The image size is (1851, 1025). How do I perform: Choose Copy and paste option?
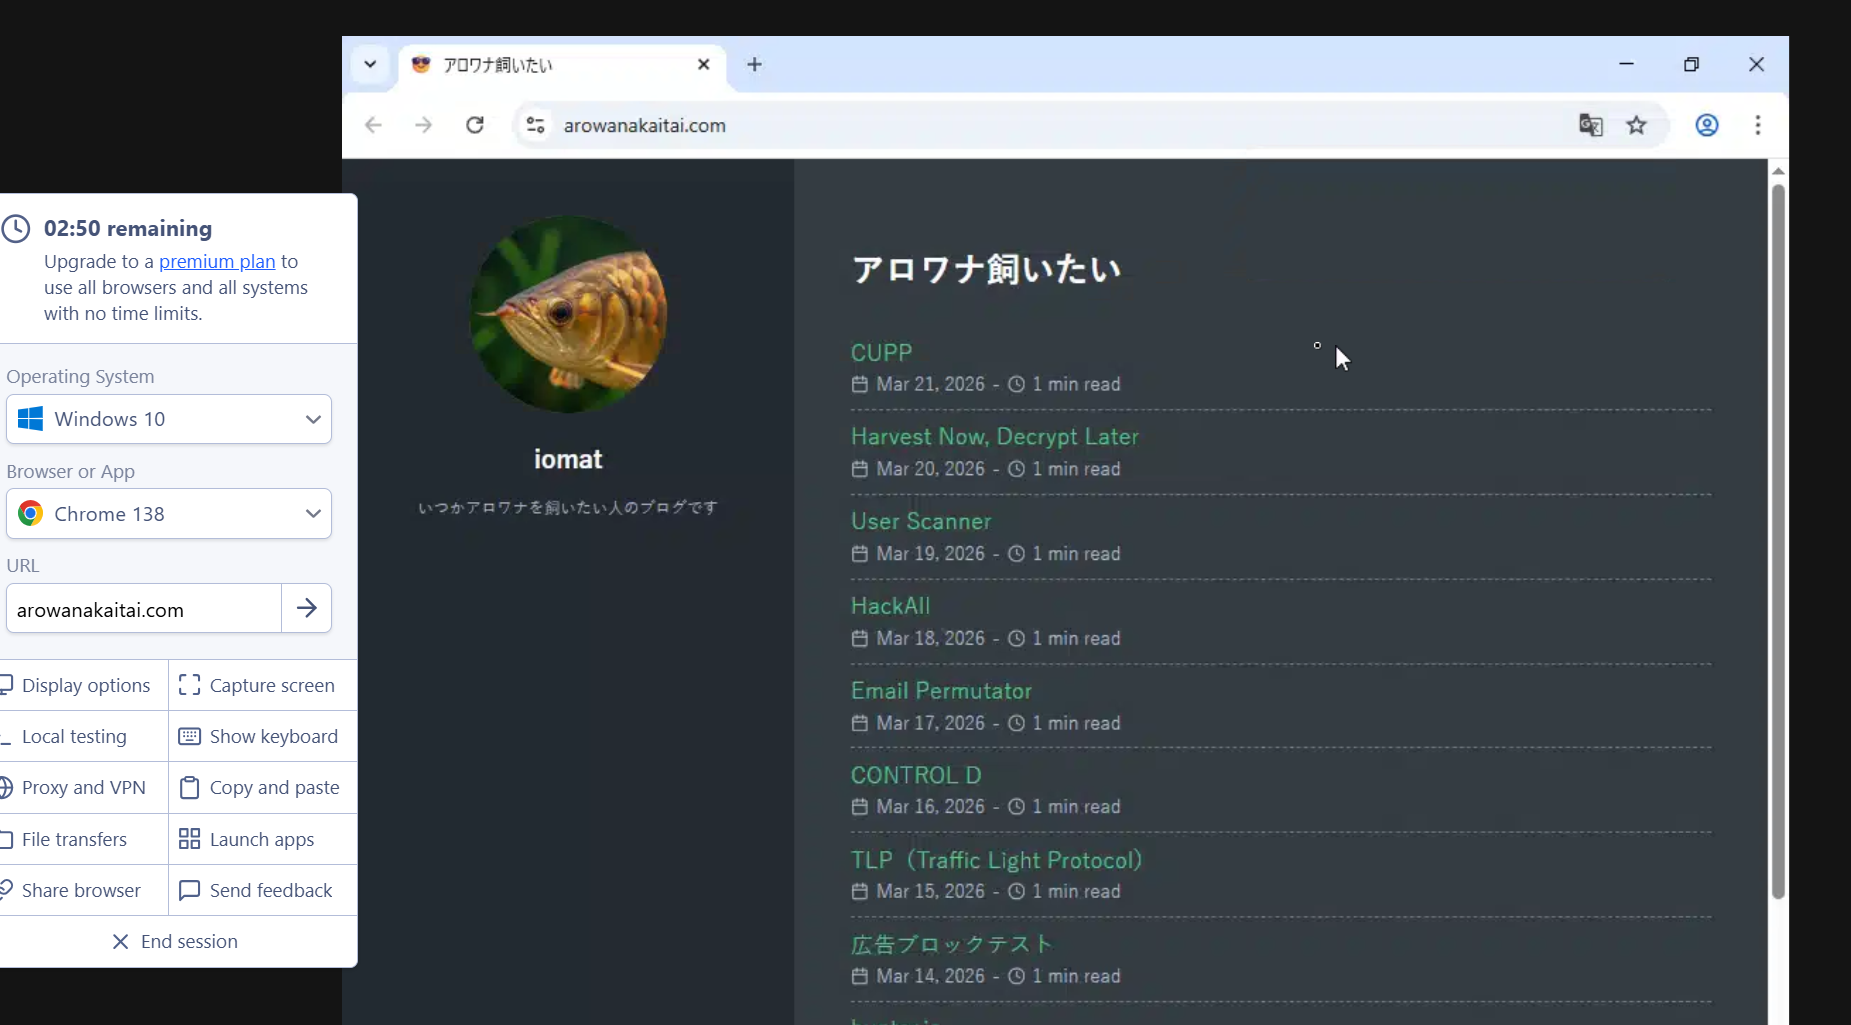260,788
